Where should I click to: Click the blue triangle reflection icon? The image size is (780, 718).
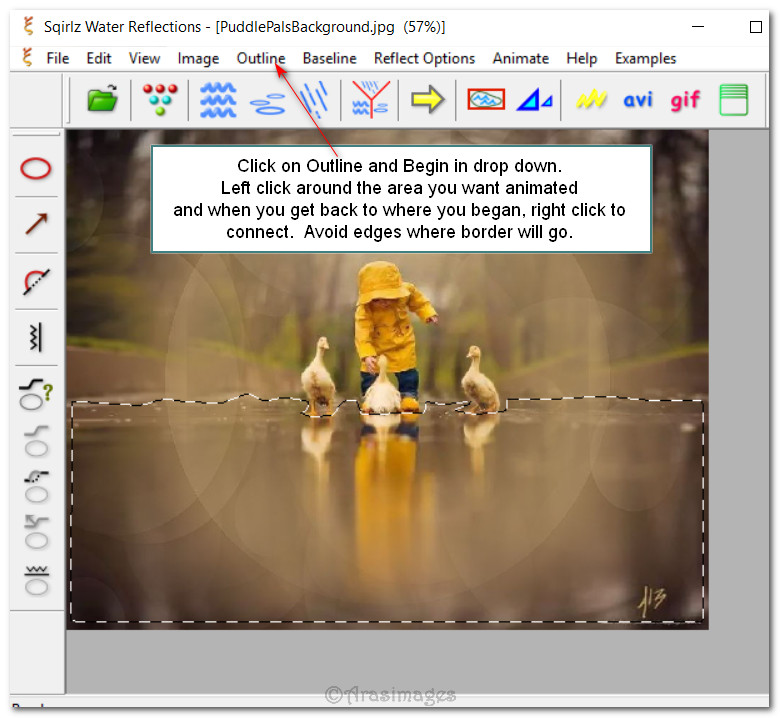pyautogui.click(x=534, y=99)
